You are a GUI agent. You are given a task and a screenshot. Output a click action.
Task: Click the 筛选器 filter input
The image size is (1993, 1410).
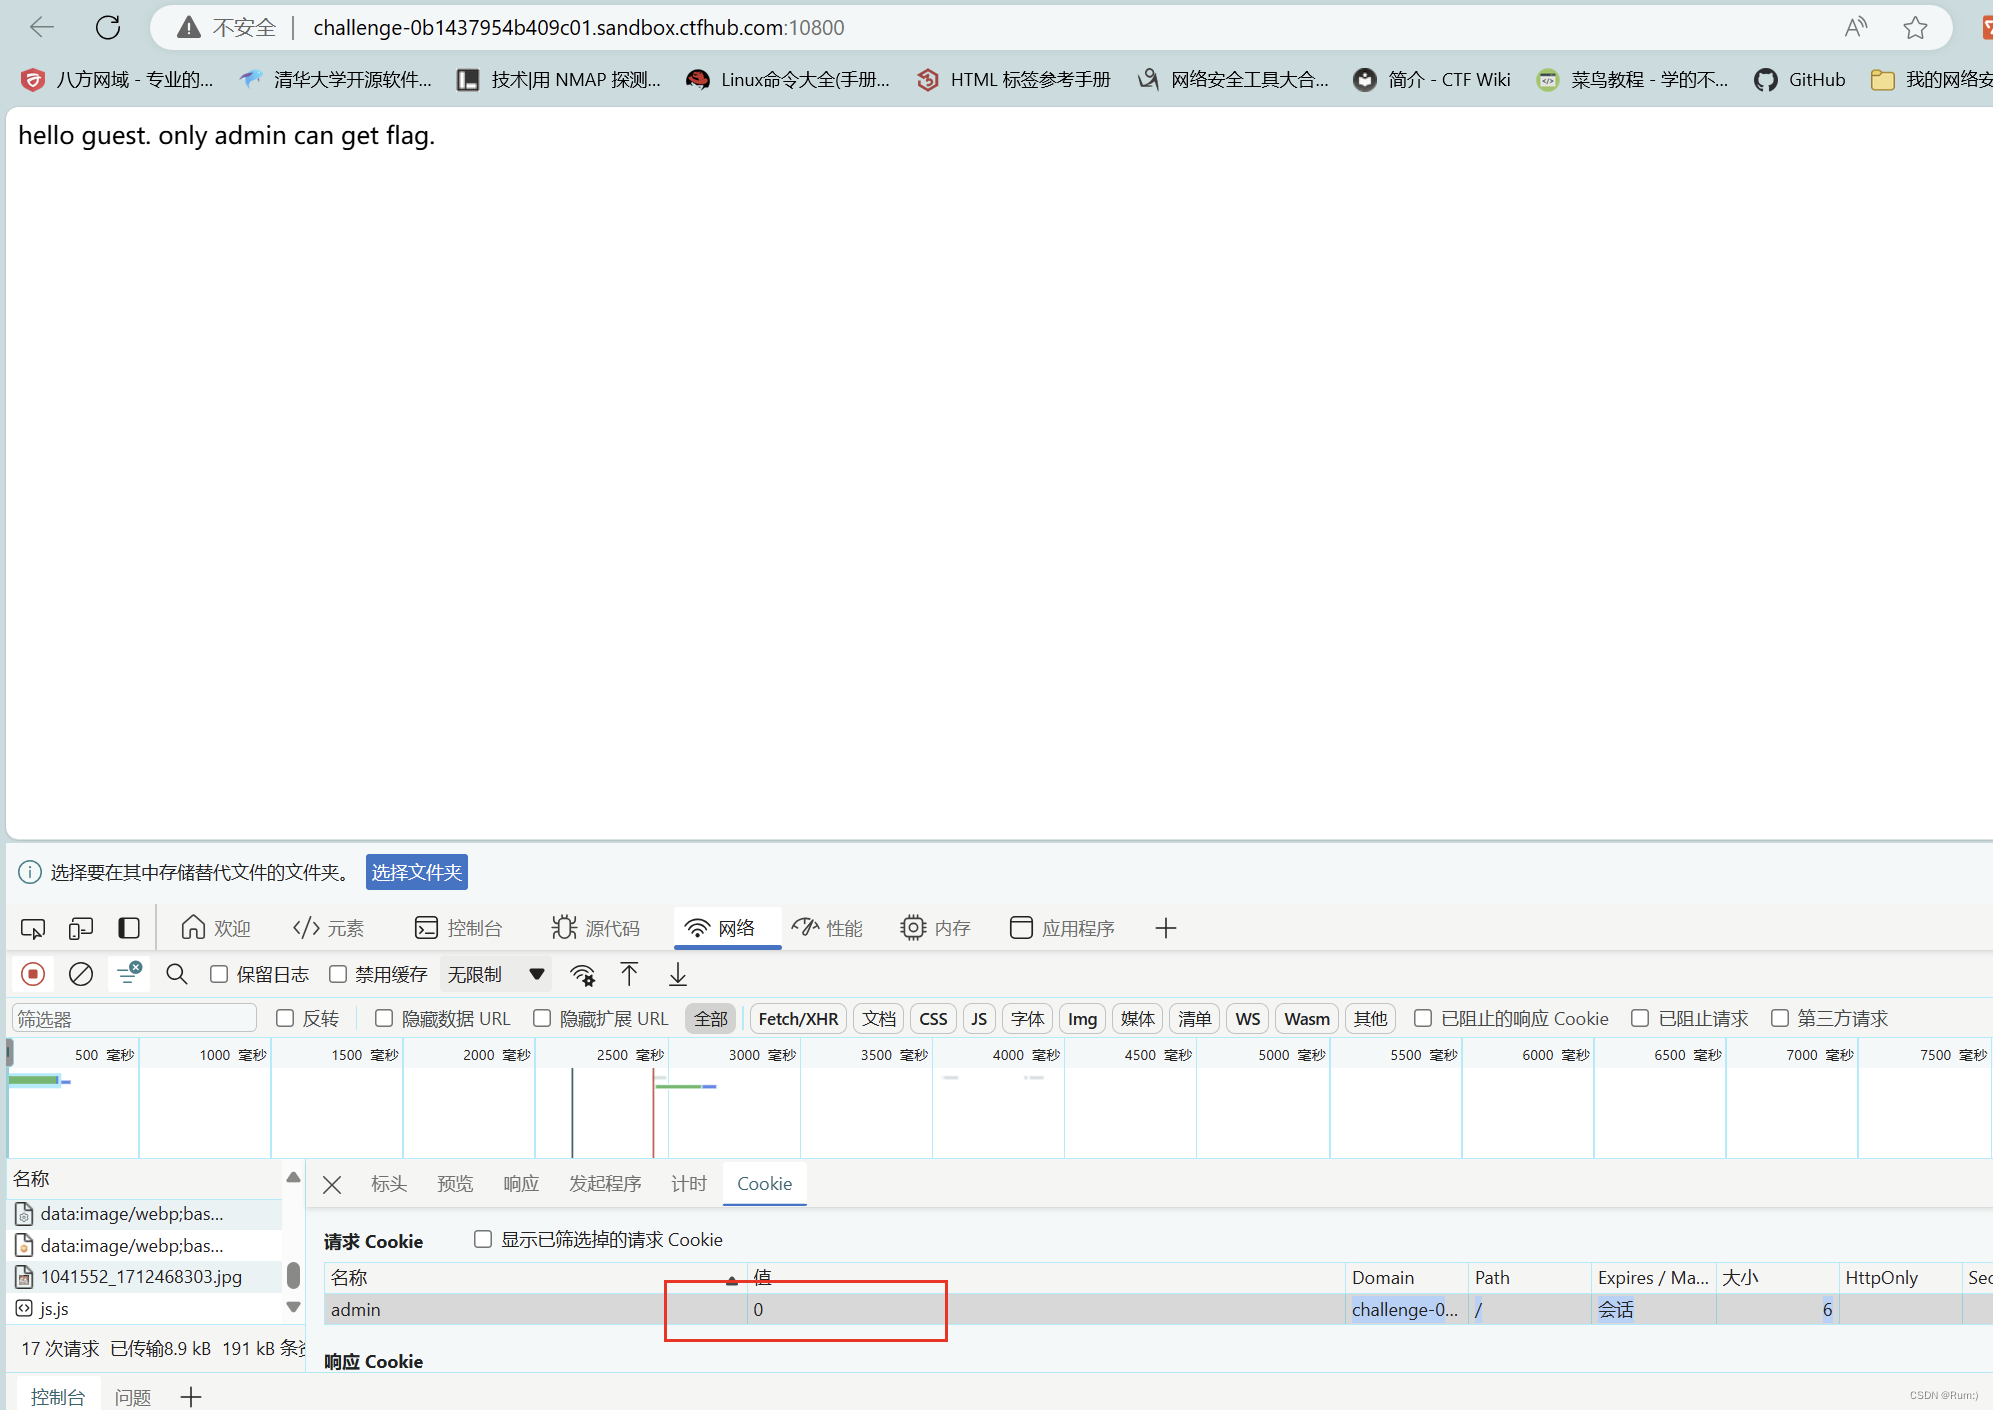[134, 1019]
